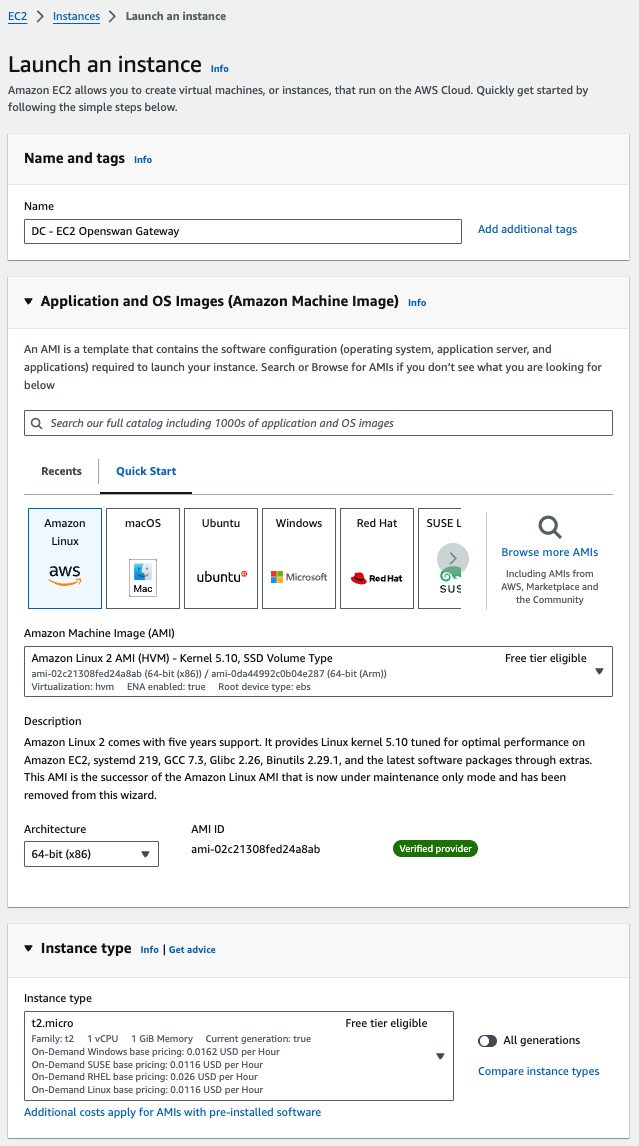Collapse the Instance type section
639x1146 pixels.
tap(29, 949)
